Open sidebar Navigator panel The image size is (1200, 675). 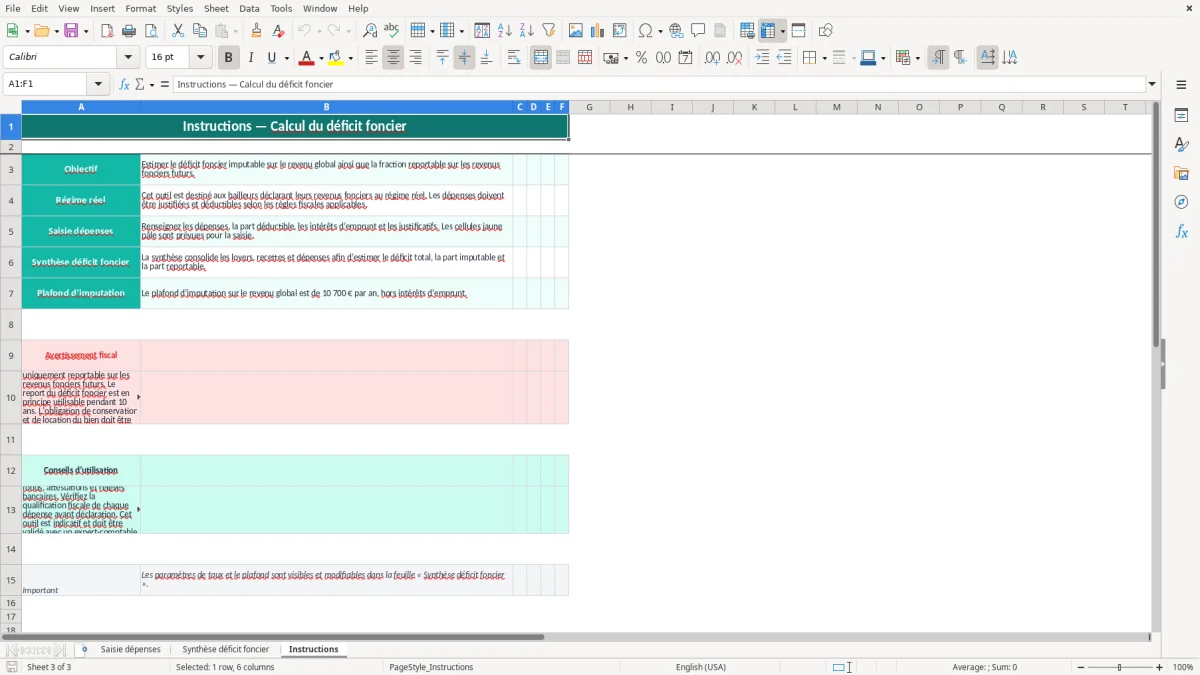coord(1181,202)
